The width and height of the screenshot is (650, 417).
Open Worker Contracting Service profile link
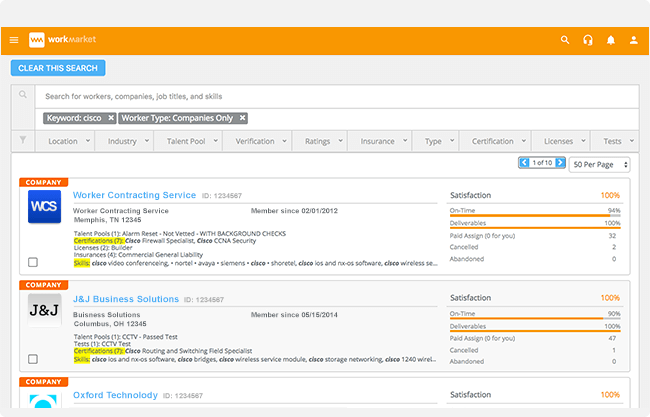point(134,195)
